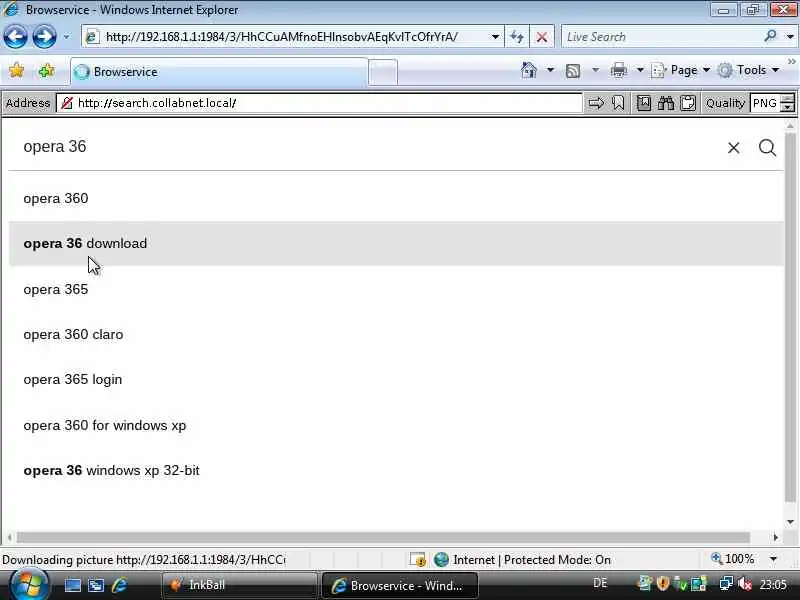800x600 pixels.
Task: Click Browservice bookmark ribbon icon
Action: [618, 103]
